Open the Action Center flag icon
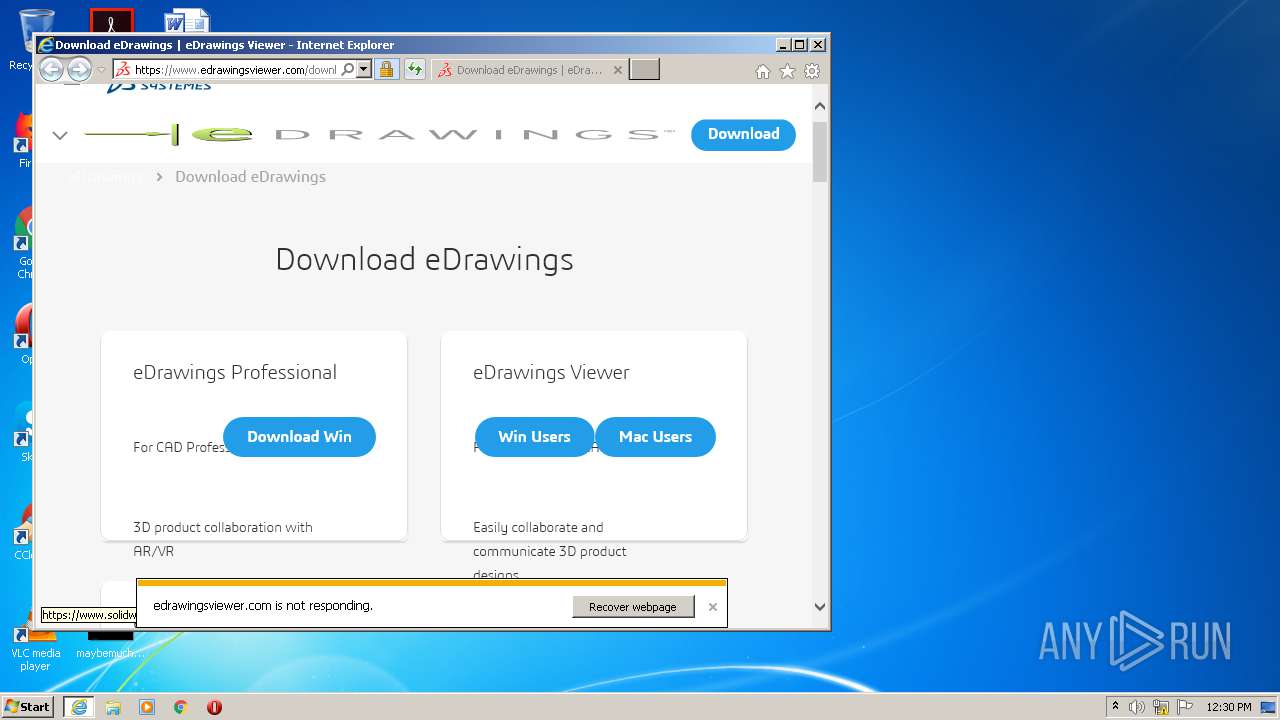Viewport: 1280px width, 720px height. [1185, 707]
